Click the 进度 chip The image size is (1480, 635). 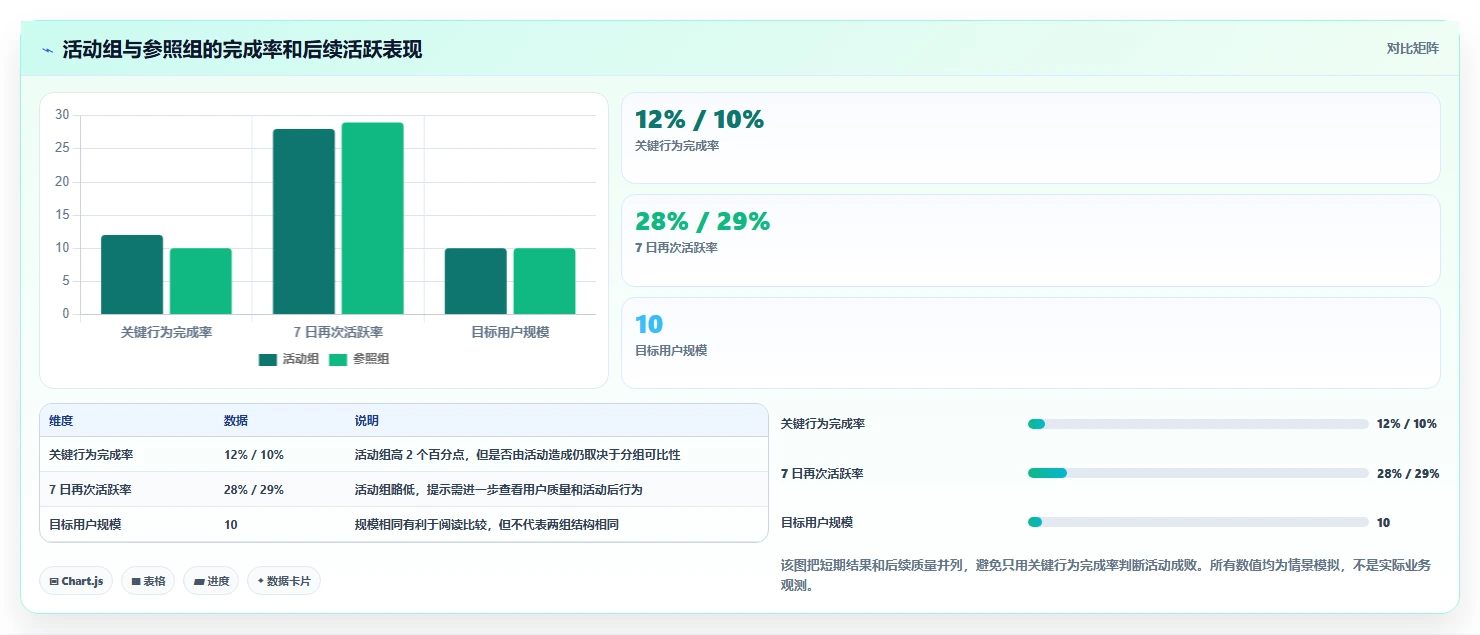pyautogui.click(x=211, y=581)
